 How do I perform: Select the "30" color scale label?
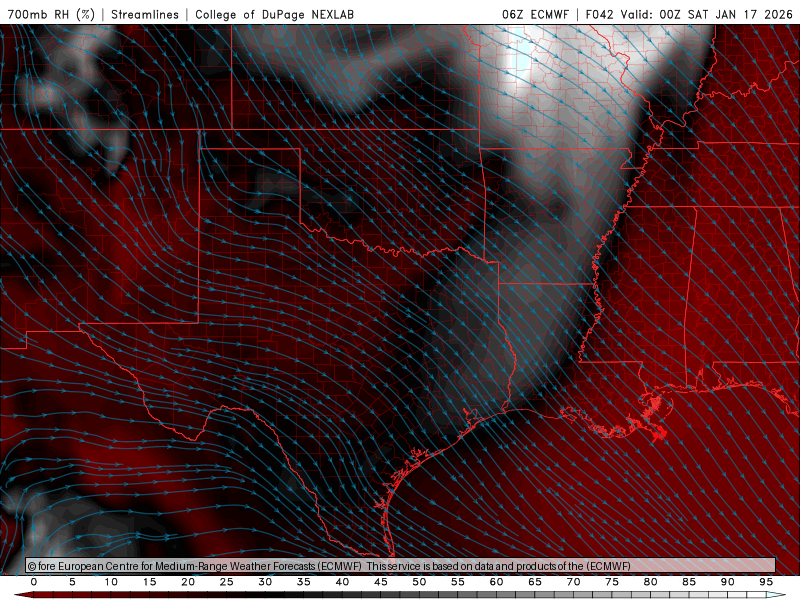pos(265,582)
